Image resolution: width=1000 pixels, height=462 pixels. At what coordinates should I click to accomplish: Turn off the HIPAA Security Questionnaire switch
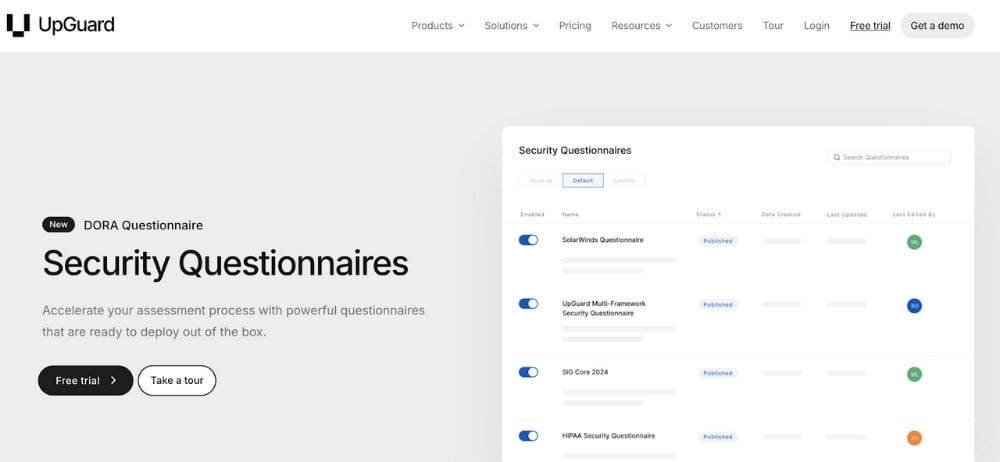tap(528, 436)
